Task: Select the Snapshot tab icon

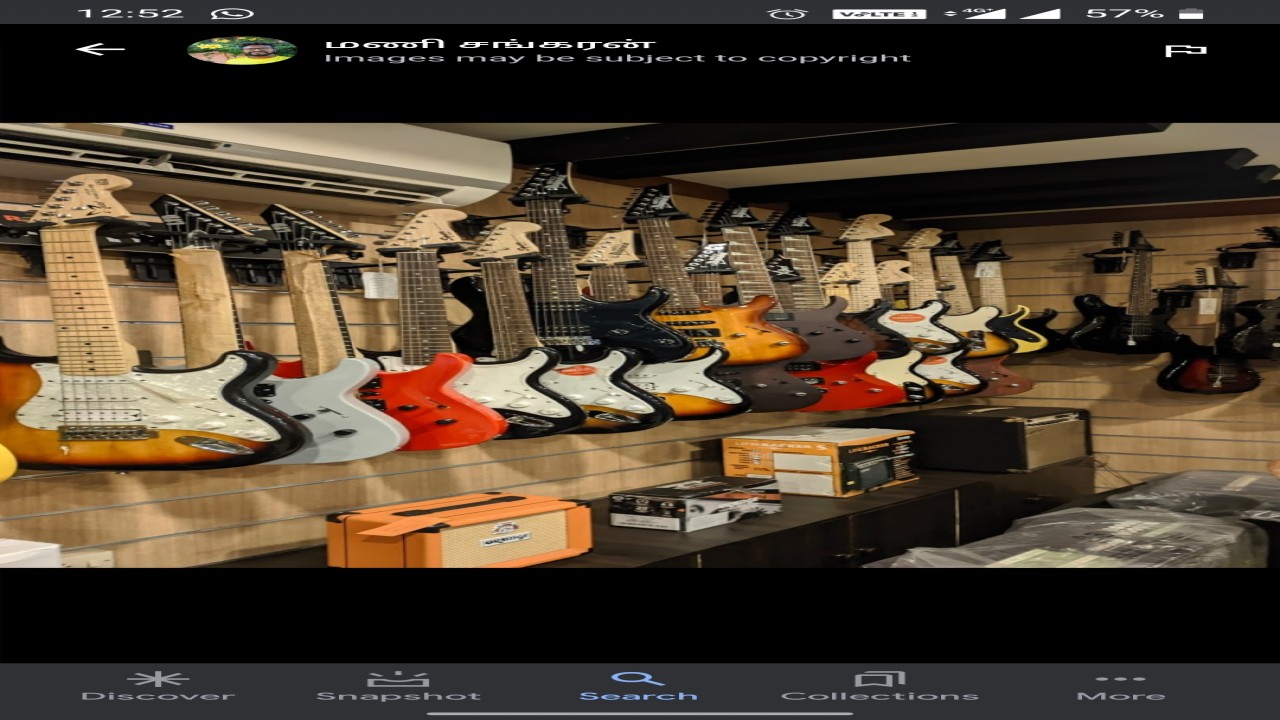Action: [398, 679]
